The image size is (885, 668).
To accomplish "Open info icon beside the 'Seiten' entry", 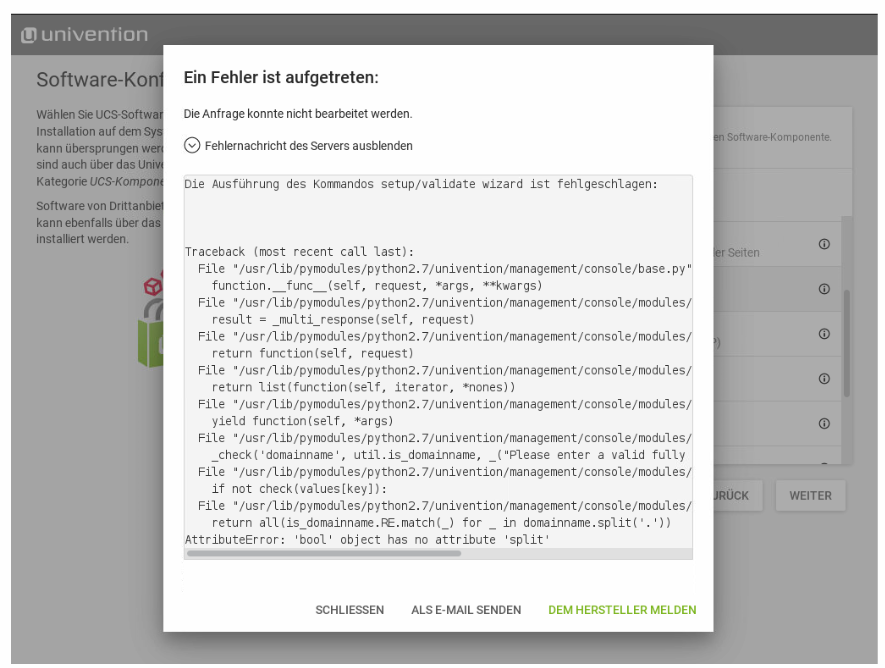I will point(824,244).
